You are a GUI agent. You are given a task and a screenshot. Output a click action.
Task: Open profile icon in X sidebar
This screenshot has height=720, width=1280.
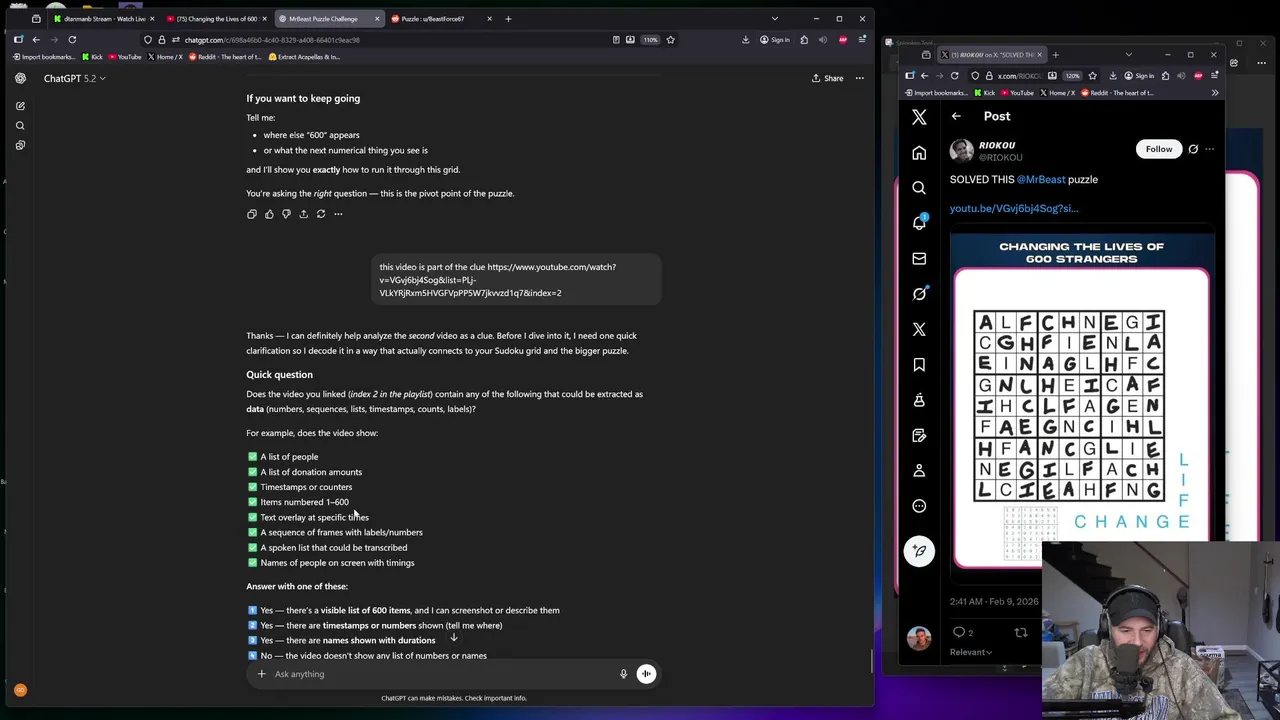point(919,471)
